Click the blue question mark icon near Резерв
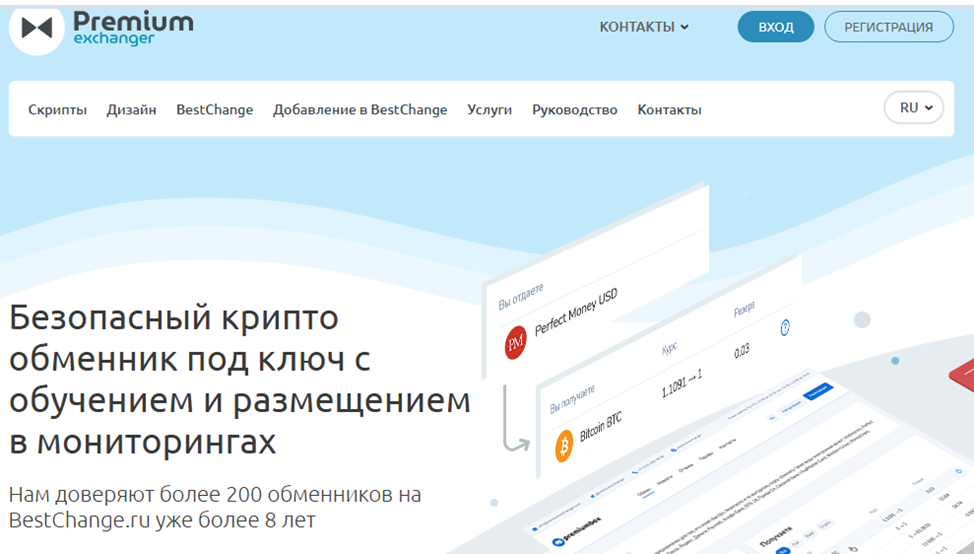 [785, 327]
